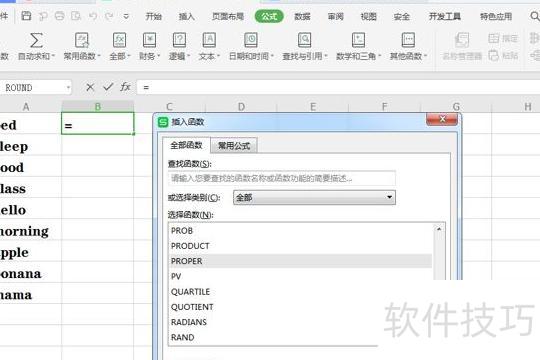Click the Save icon in quick access toolbar
This screenshot has height=360, width=540.
pos(26,16)
